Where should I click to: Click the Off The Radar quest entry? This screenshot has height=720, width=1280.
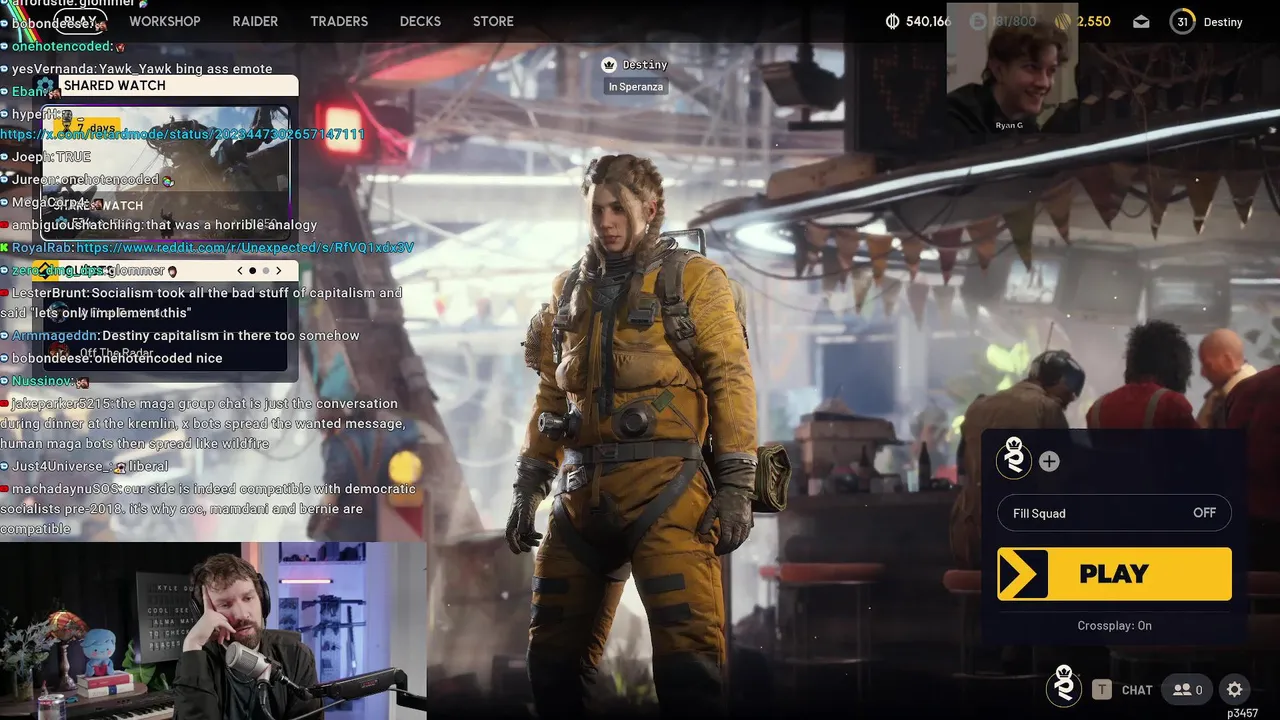[x=166, y=353]
